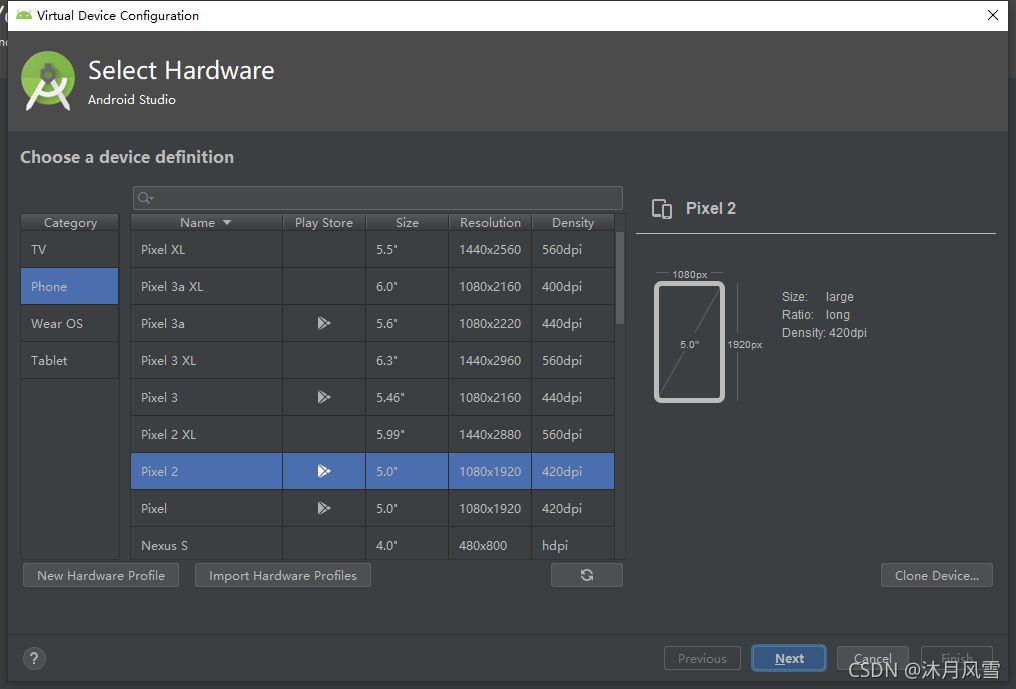Close the Virtual Device Configuration window
This screenshot has height=689, width=1016.
pos(993,15)
